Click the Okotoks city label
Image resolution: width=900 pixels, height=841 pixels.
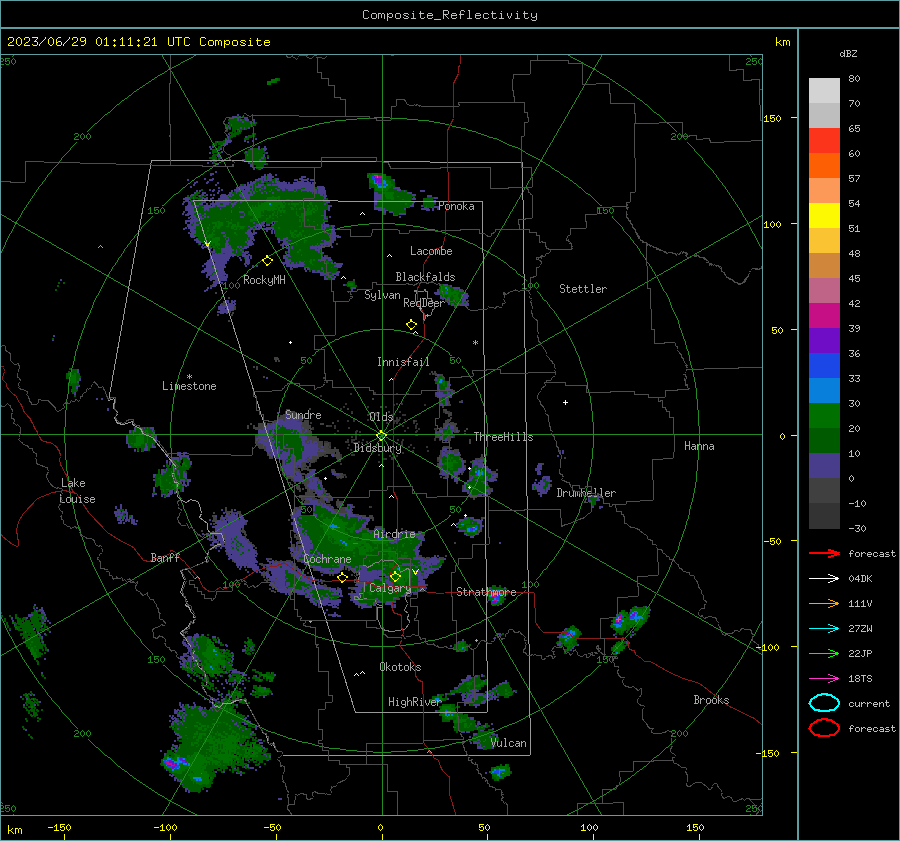(400, 667)
